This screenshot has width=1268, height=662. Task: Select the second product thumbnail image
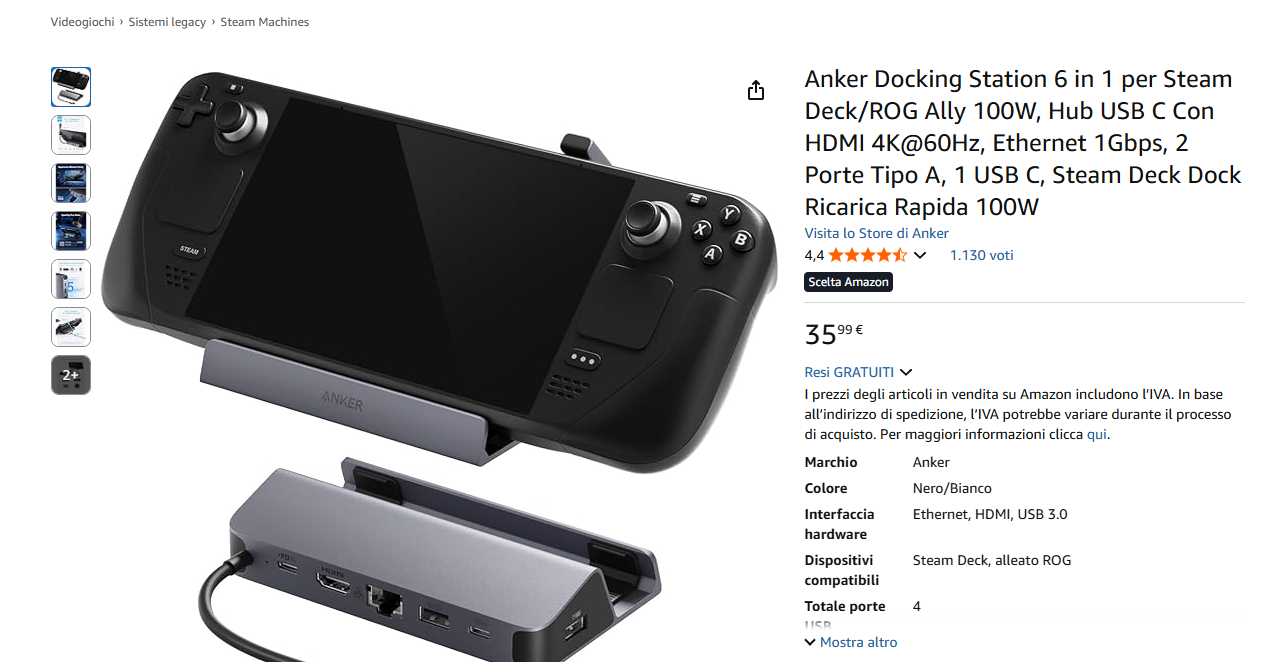71,135
